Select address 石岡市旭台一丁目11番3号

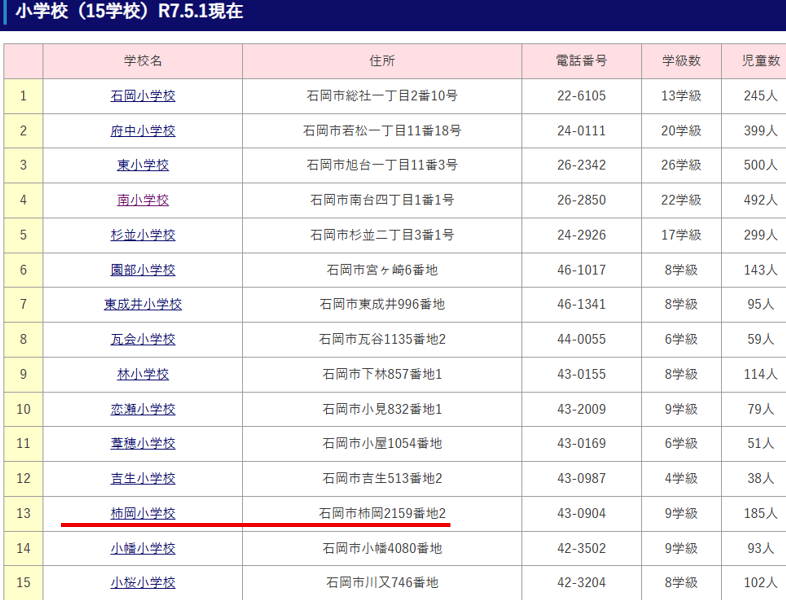click(x=382, y=165)
